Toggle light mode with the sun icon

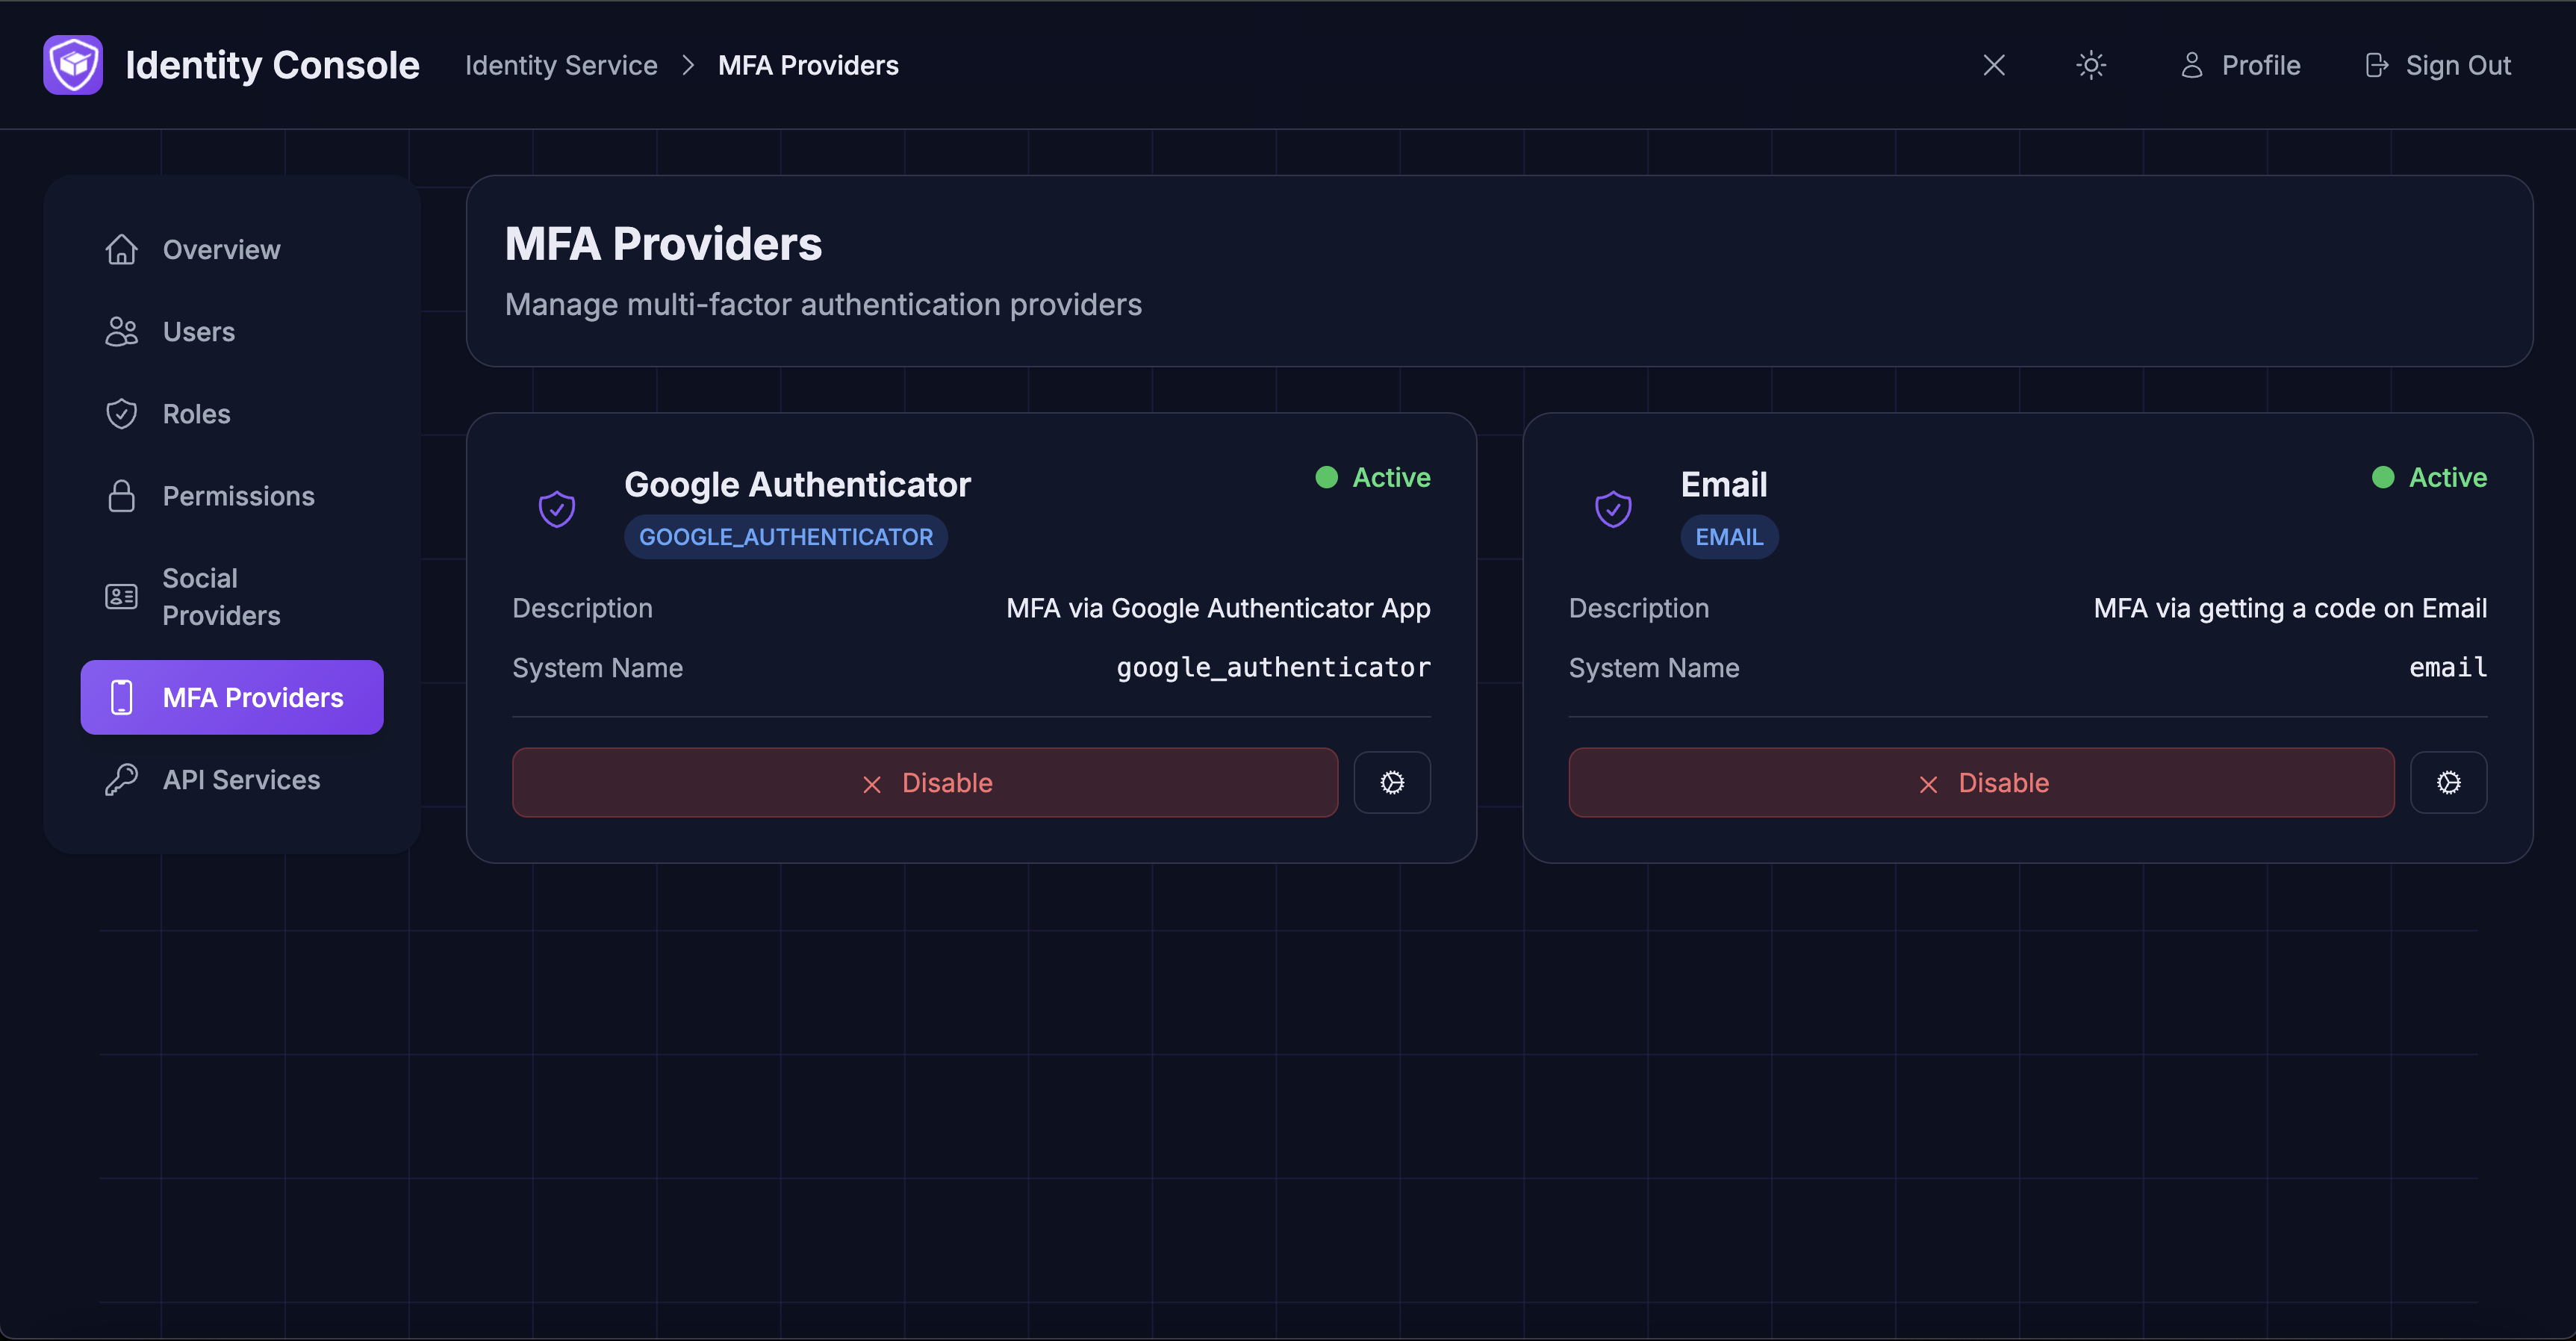coord(2090,64)
